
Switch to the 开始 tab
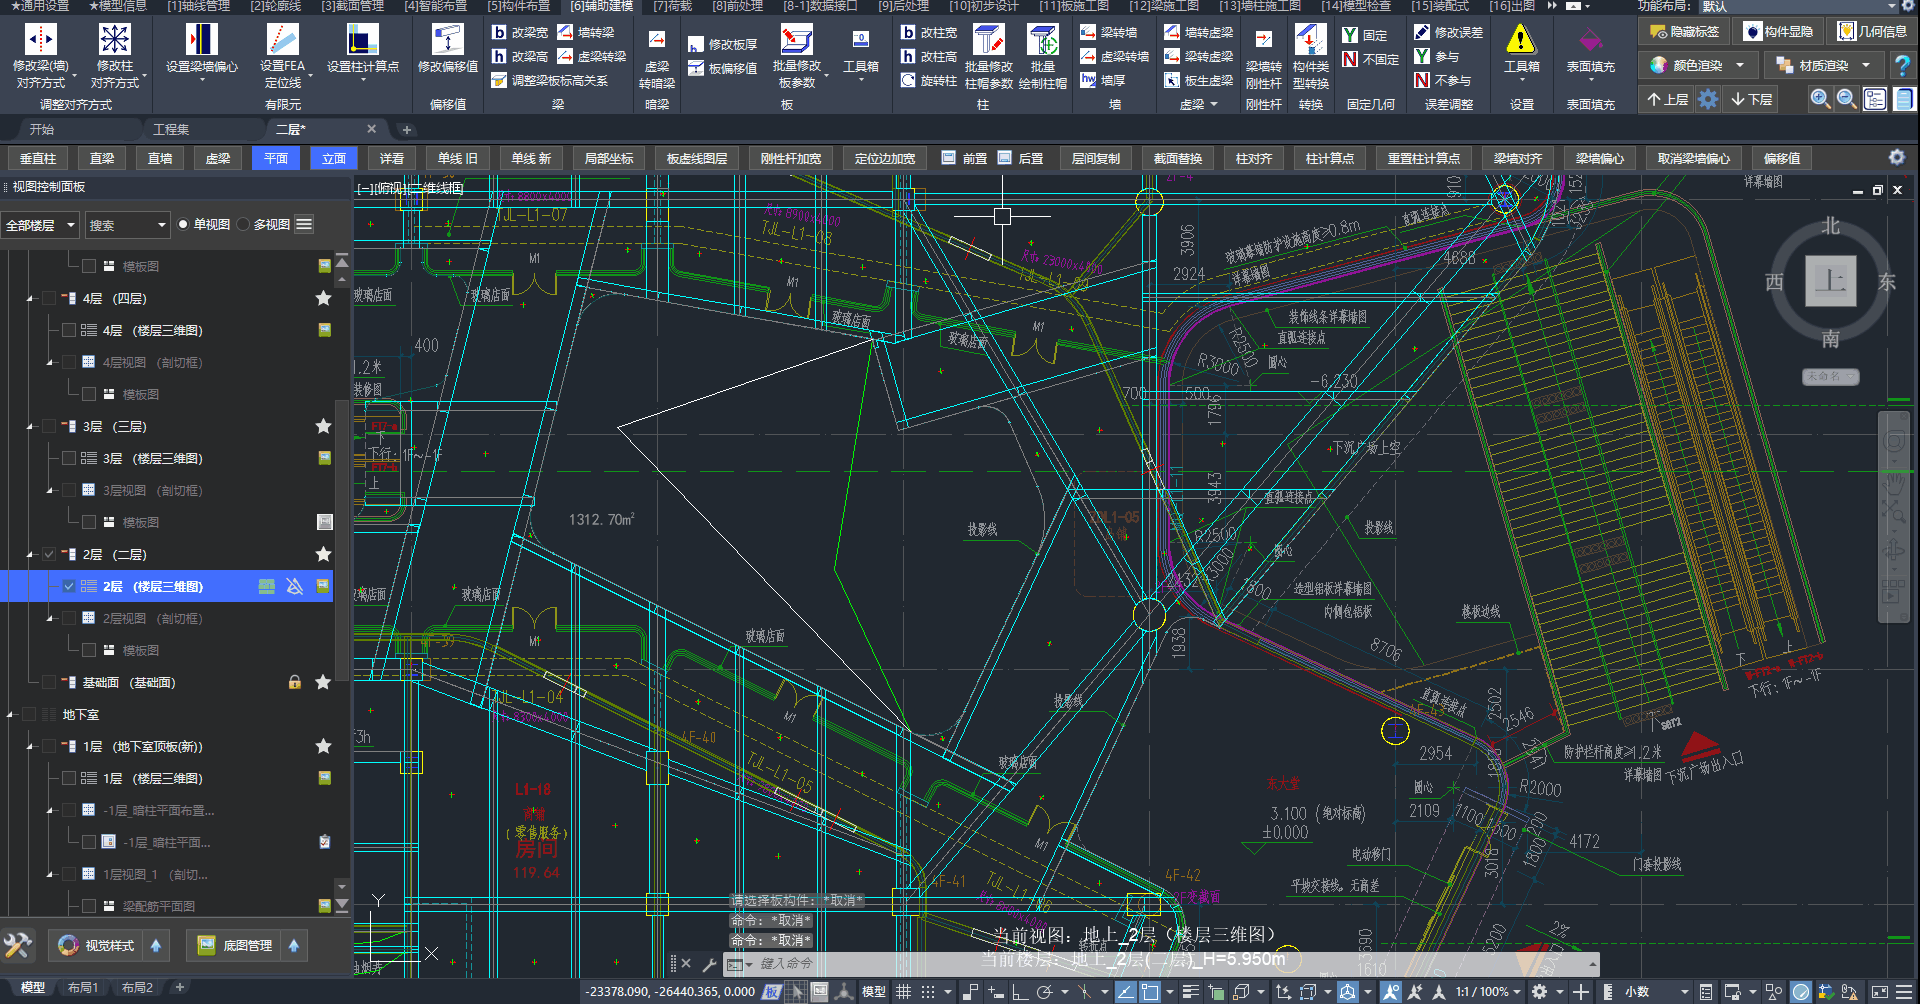pos(42,129)
